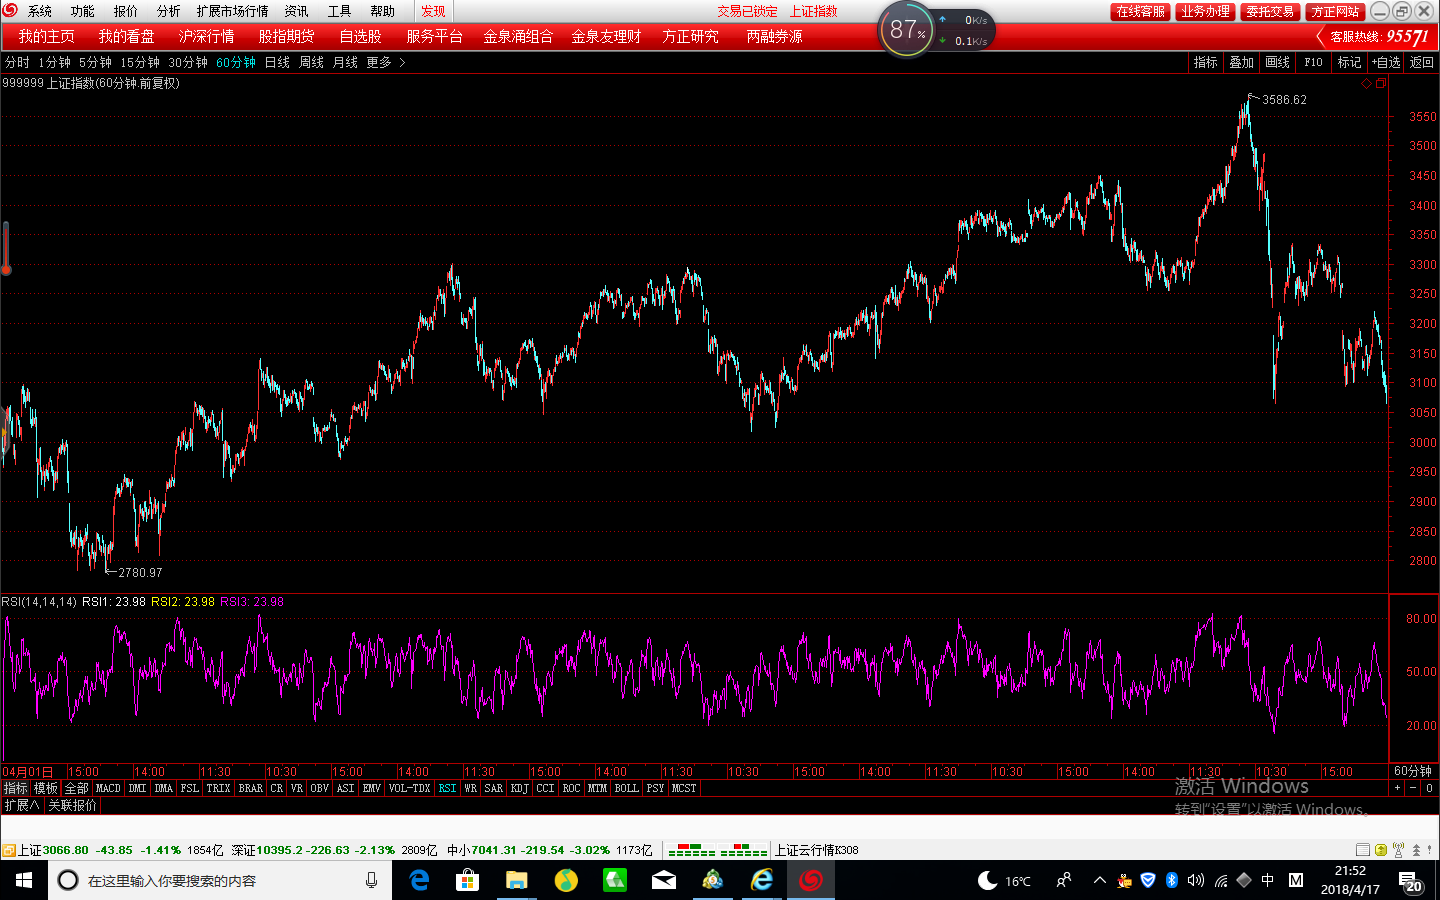Select the CCI indicator
The height and width of the screenshot is (900, 1440).
coord(545,788)
